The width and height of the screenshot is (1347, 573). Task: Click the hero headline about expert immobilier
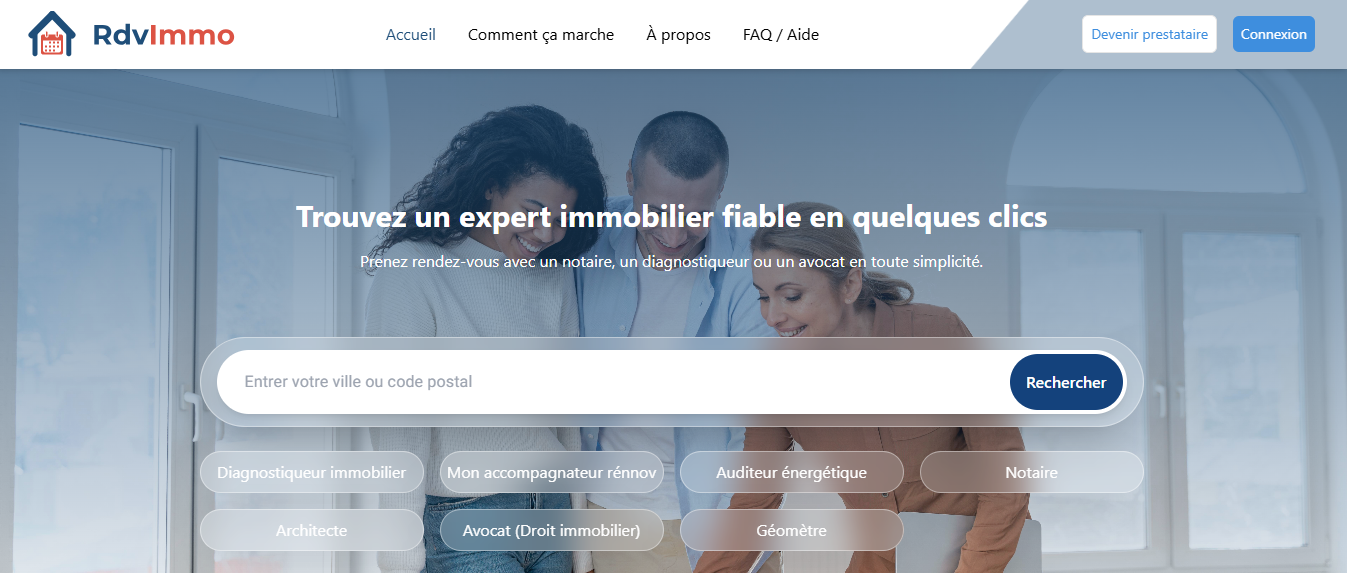[x=672, y=217]
